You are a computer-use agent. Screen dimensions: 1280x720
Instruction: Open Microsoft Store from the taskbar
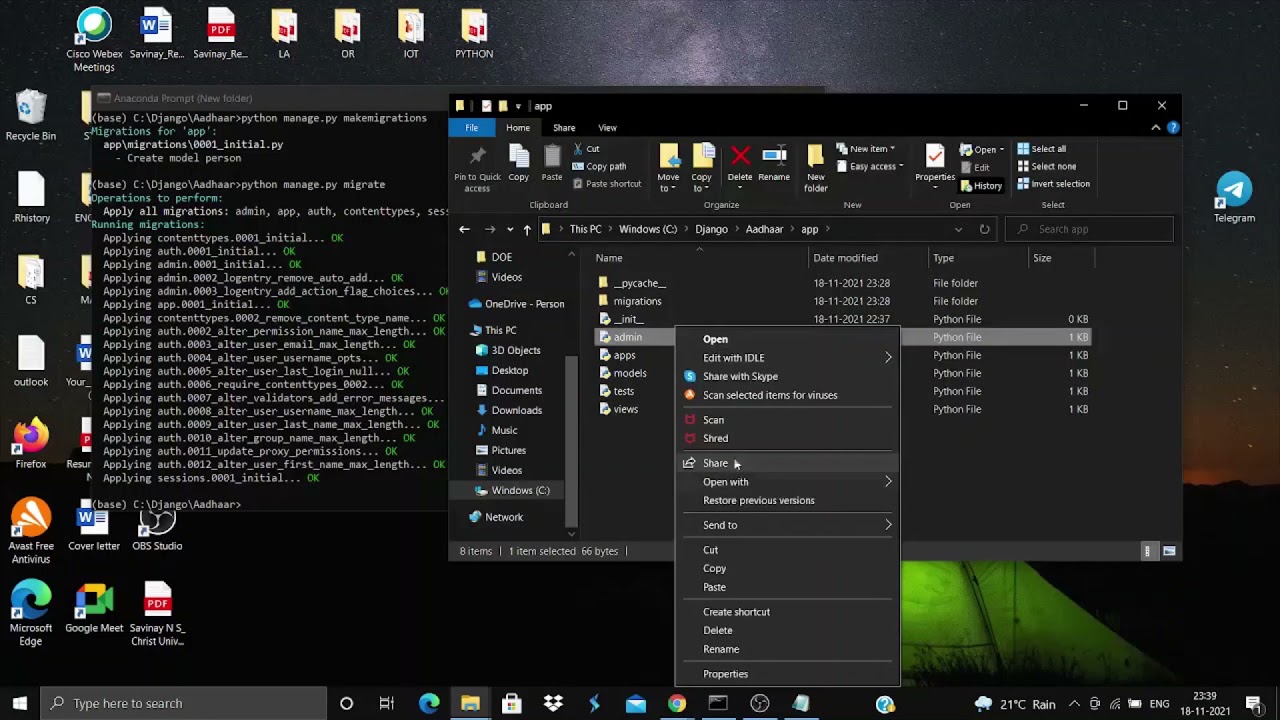(511, 703)
